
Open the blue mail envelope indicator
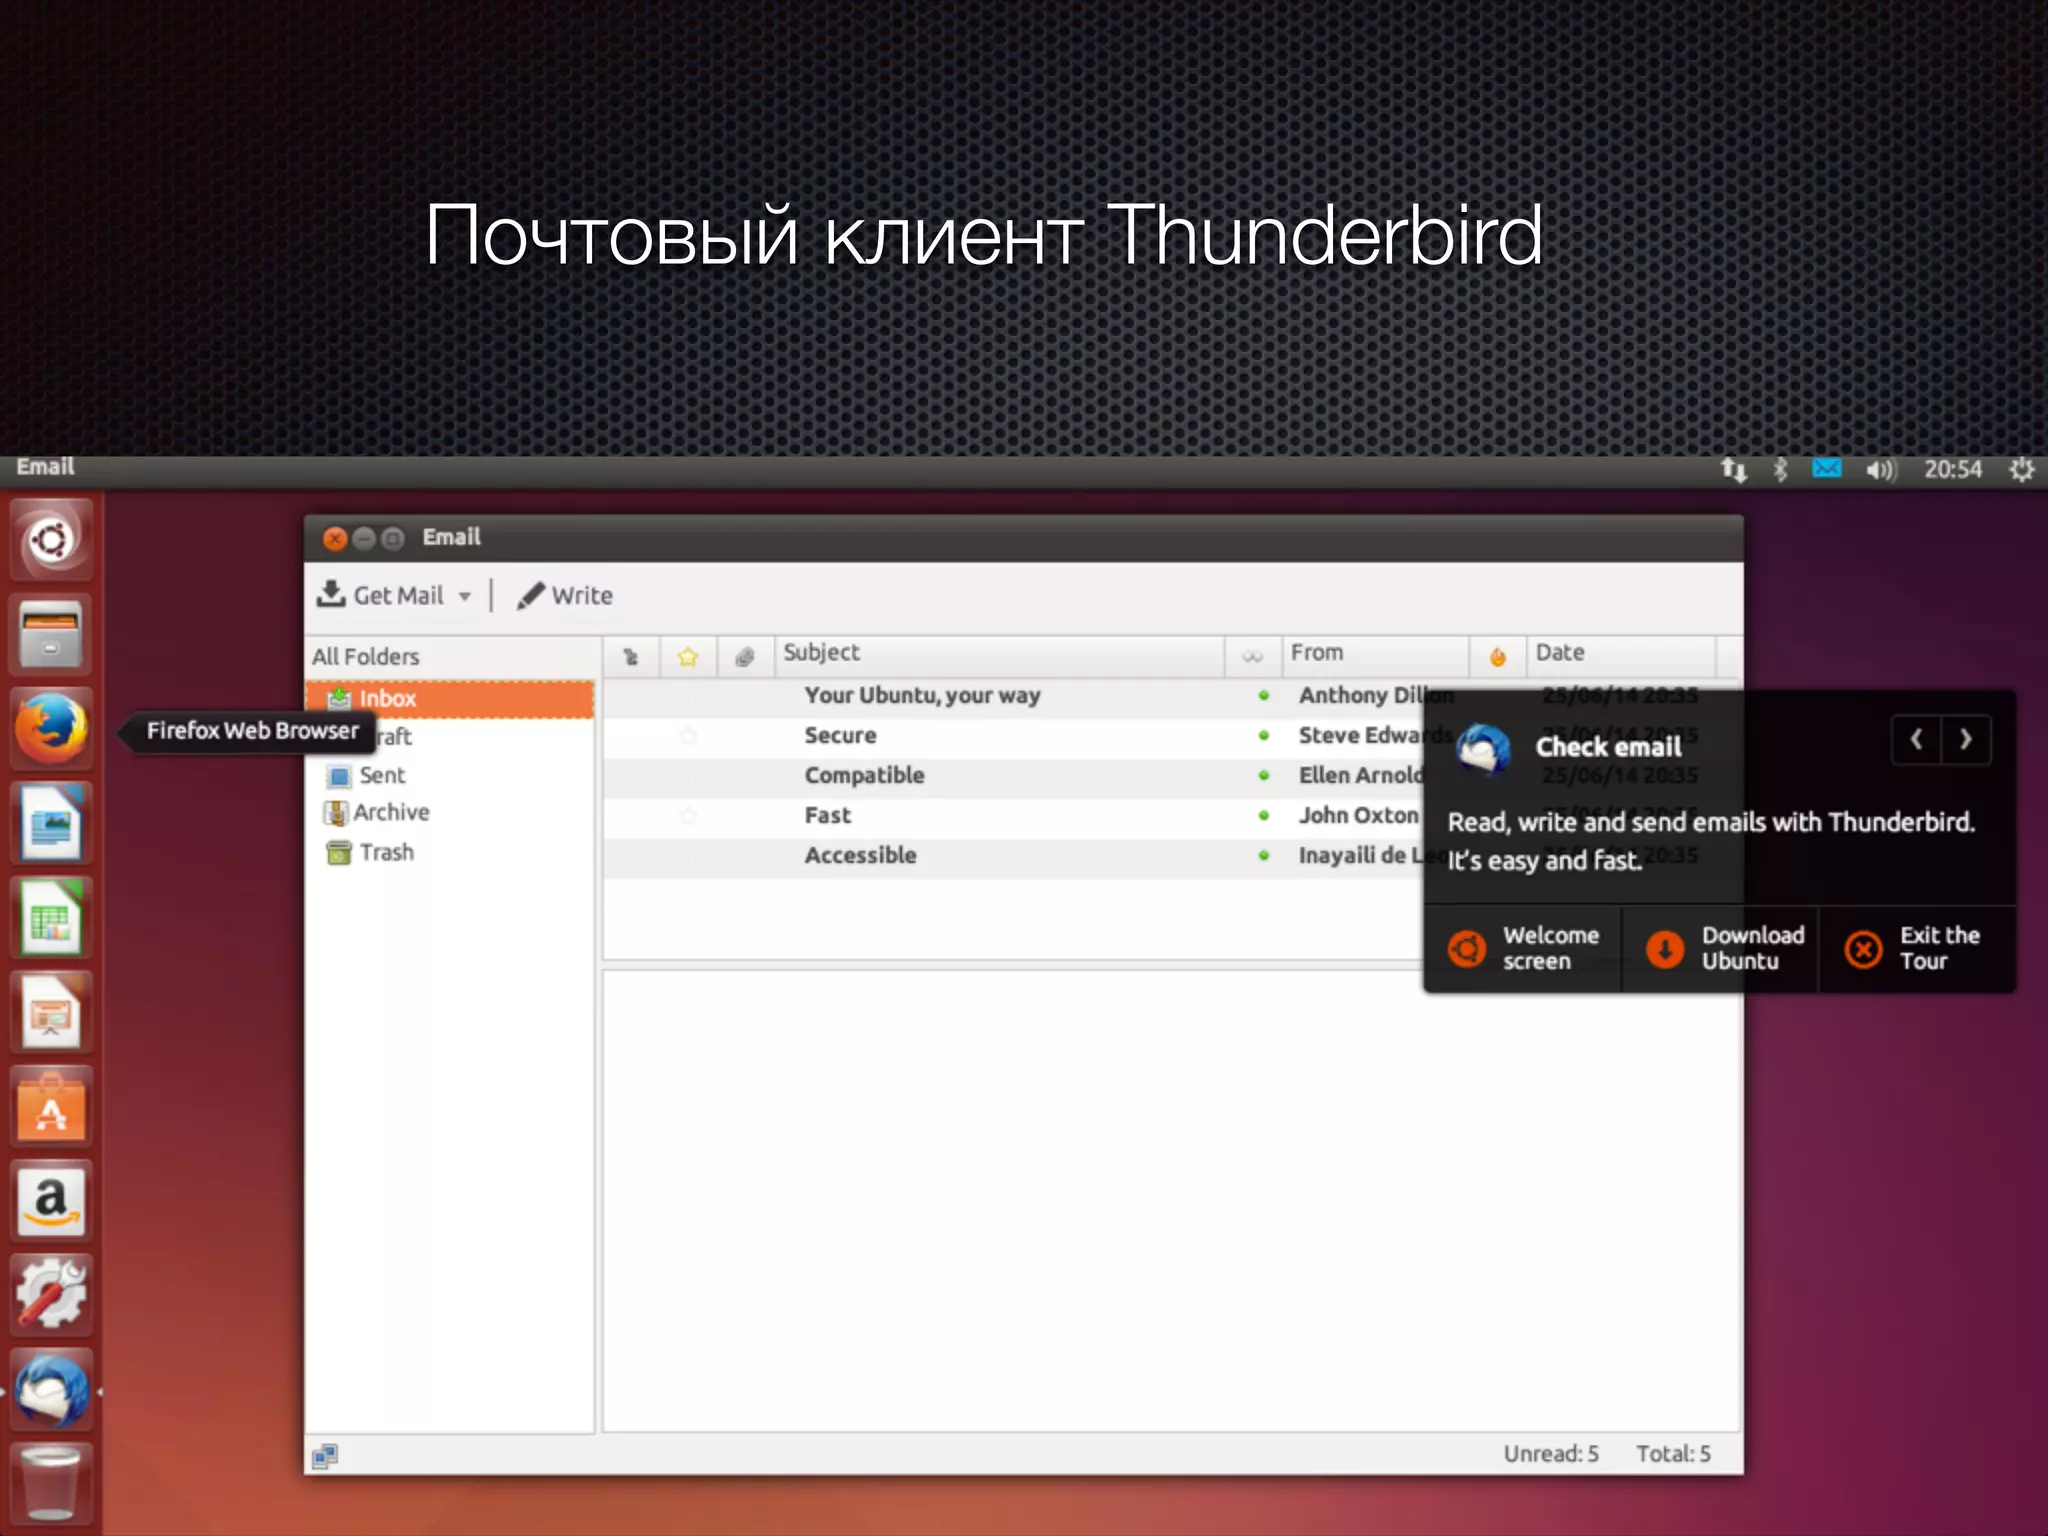[x=1827, y=468]
